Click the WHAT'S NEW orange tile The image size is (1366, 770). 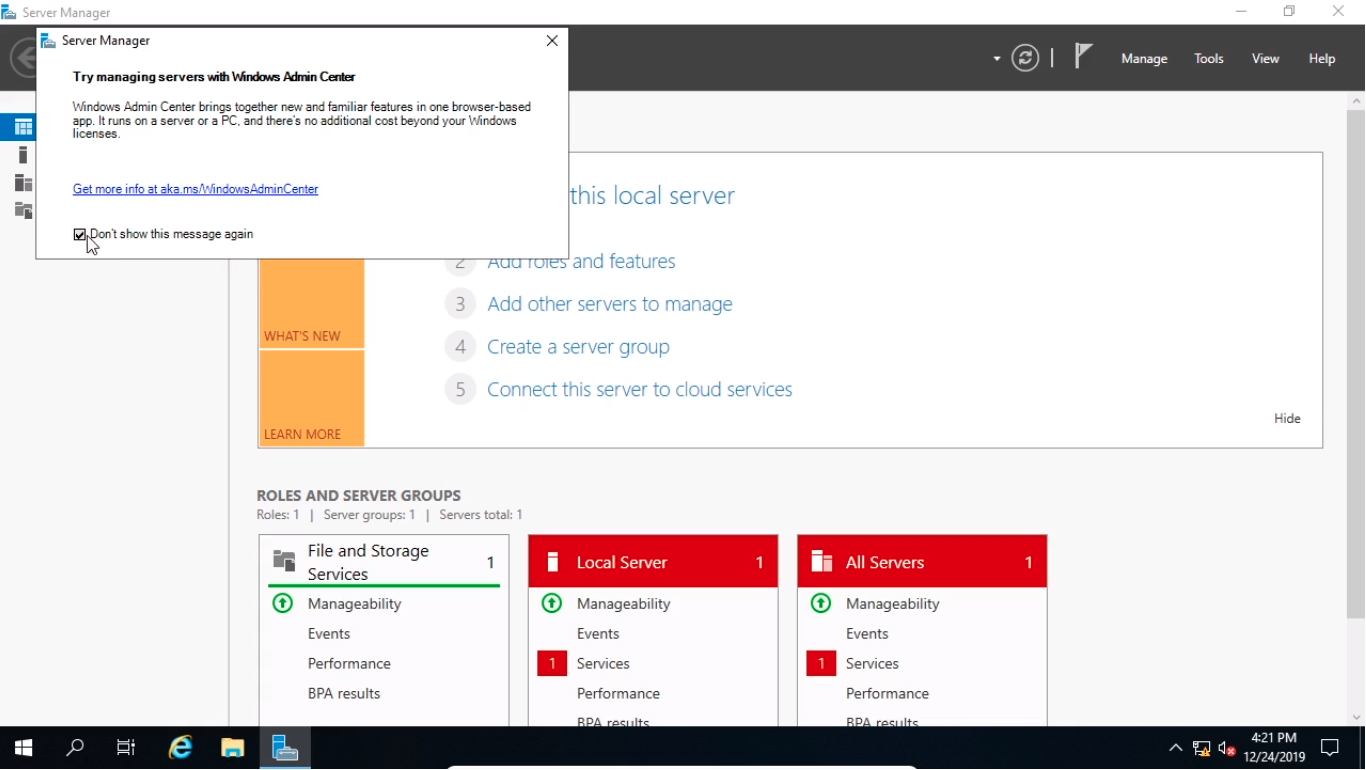(311, 305)
